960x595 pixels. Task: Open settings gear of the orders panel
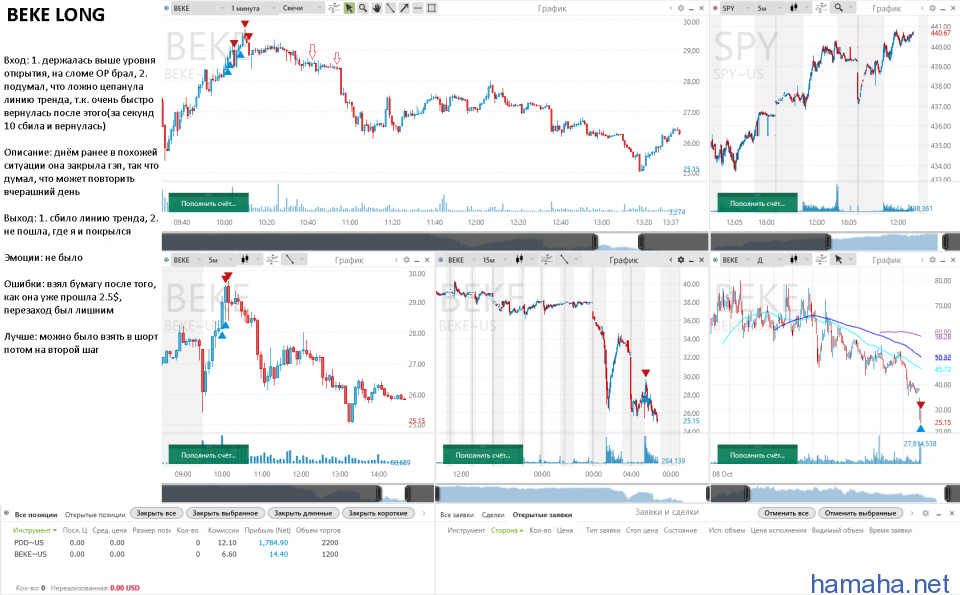(x=926, y=513)
